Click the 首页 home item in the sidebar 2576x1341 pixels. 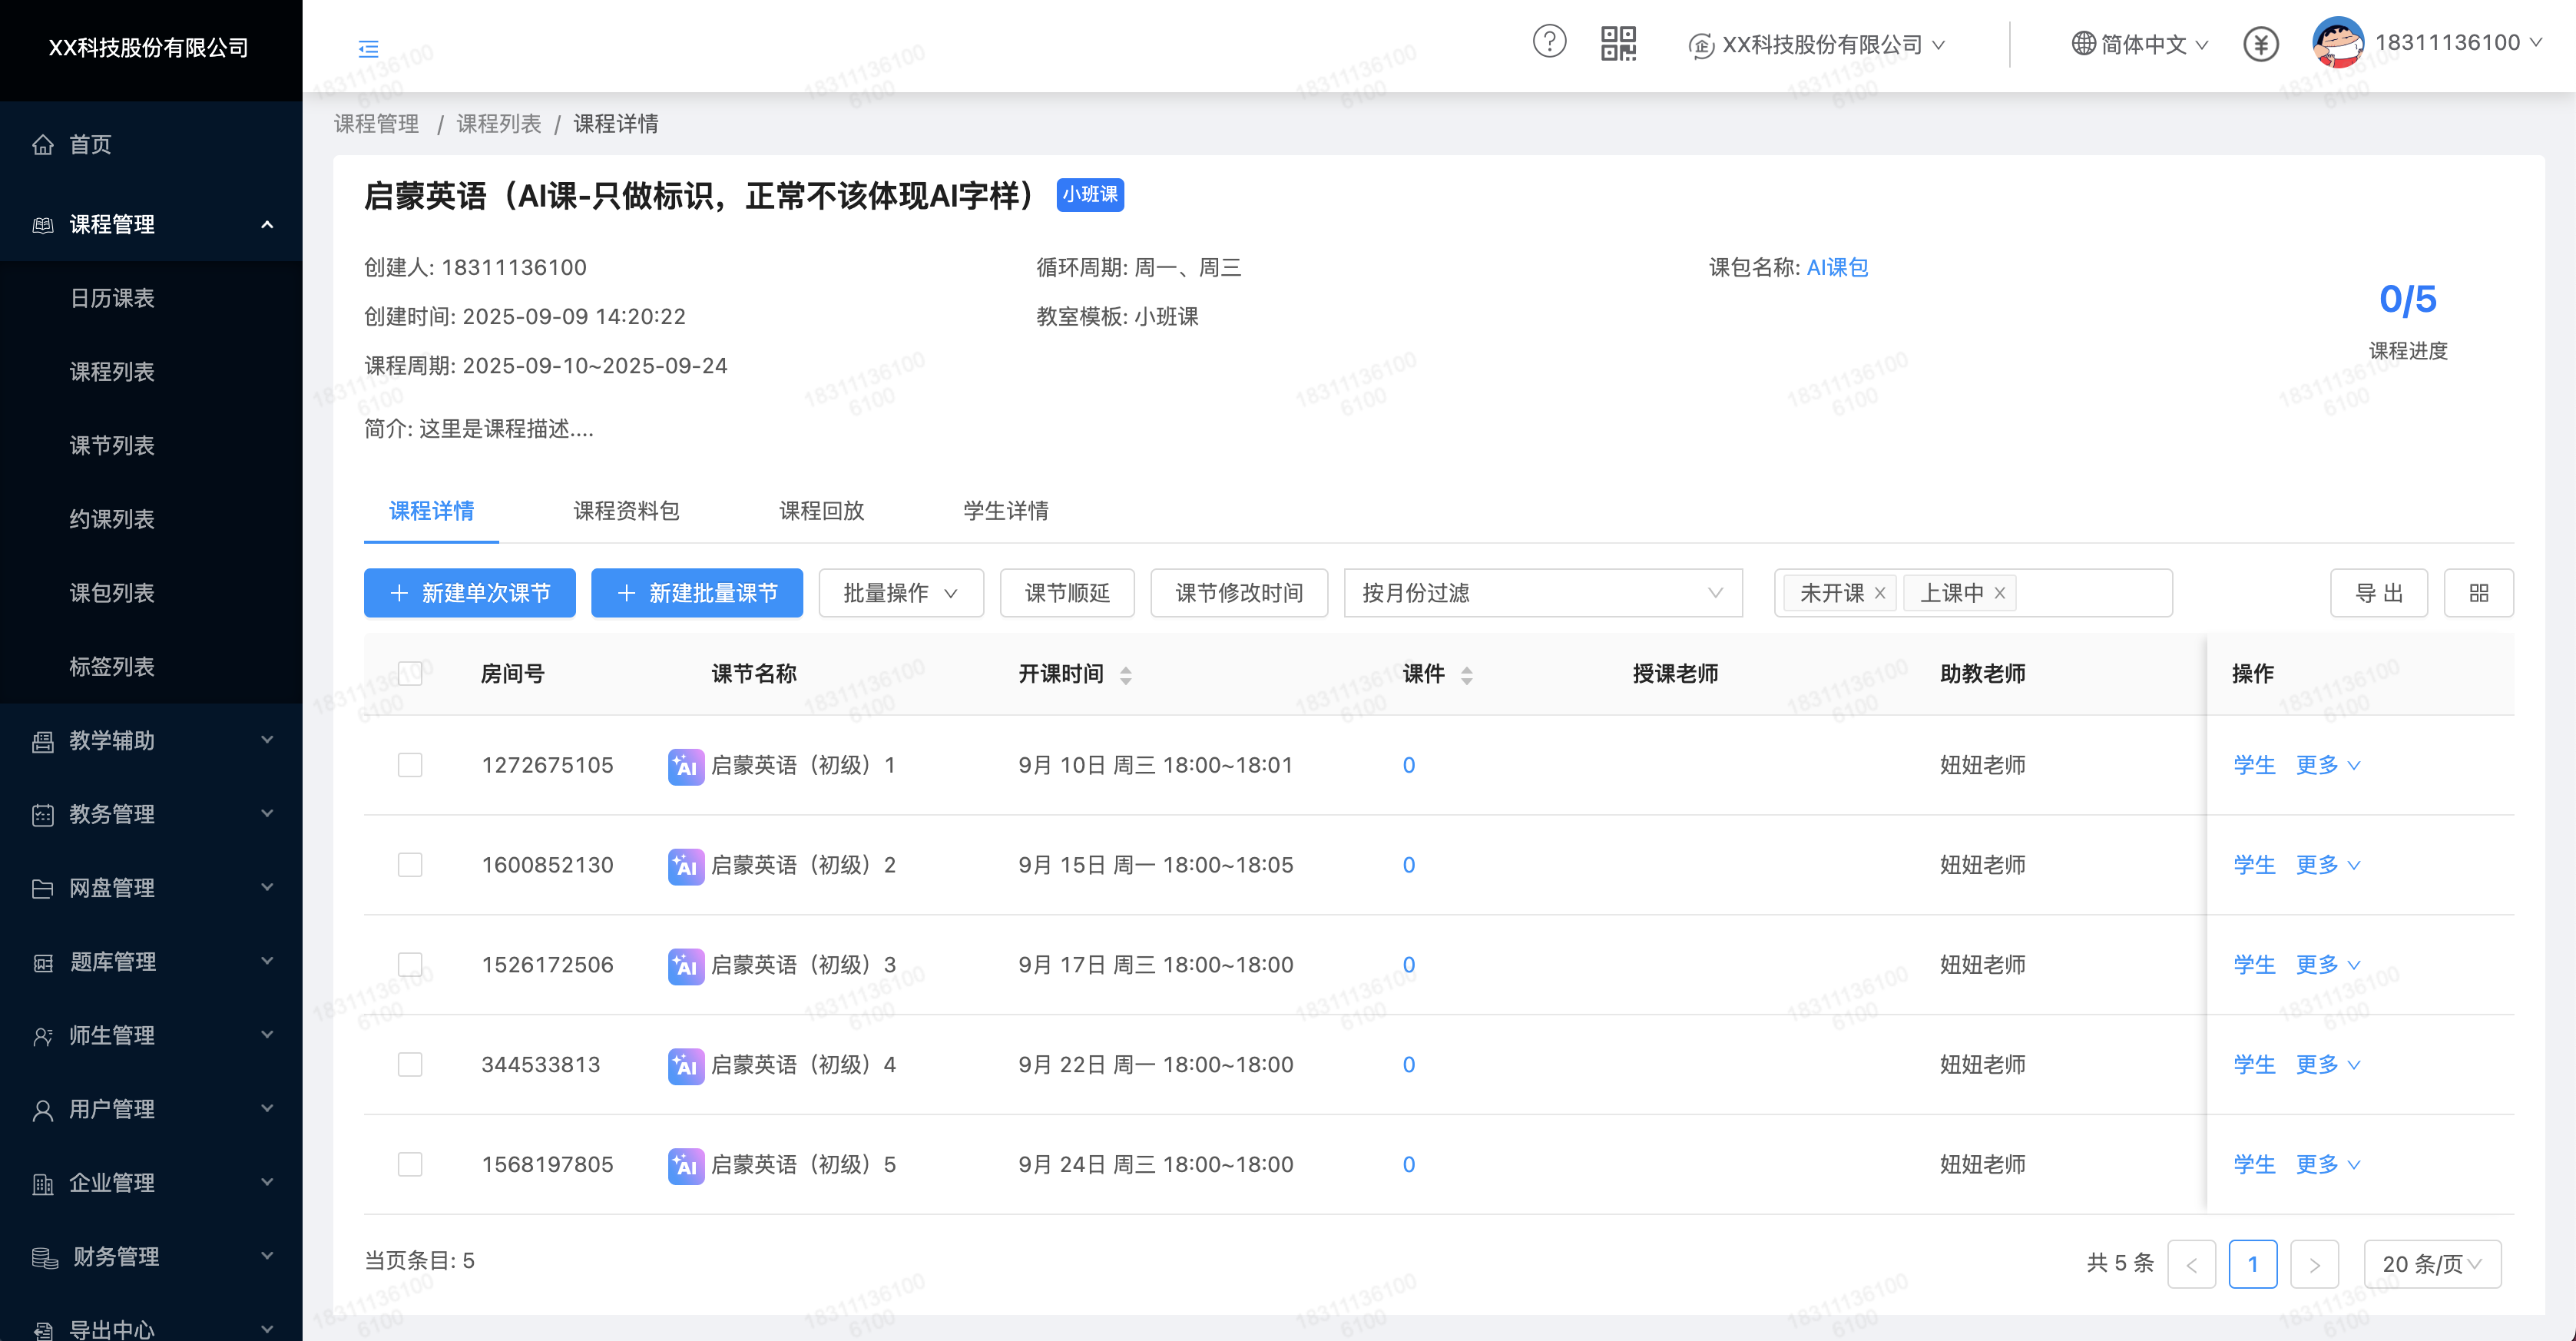(90, 144)
